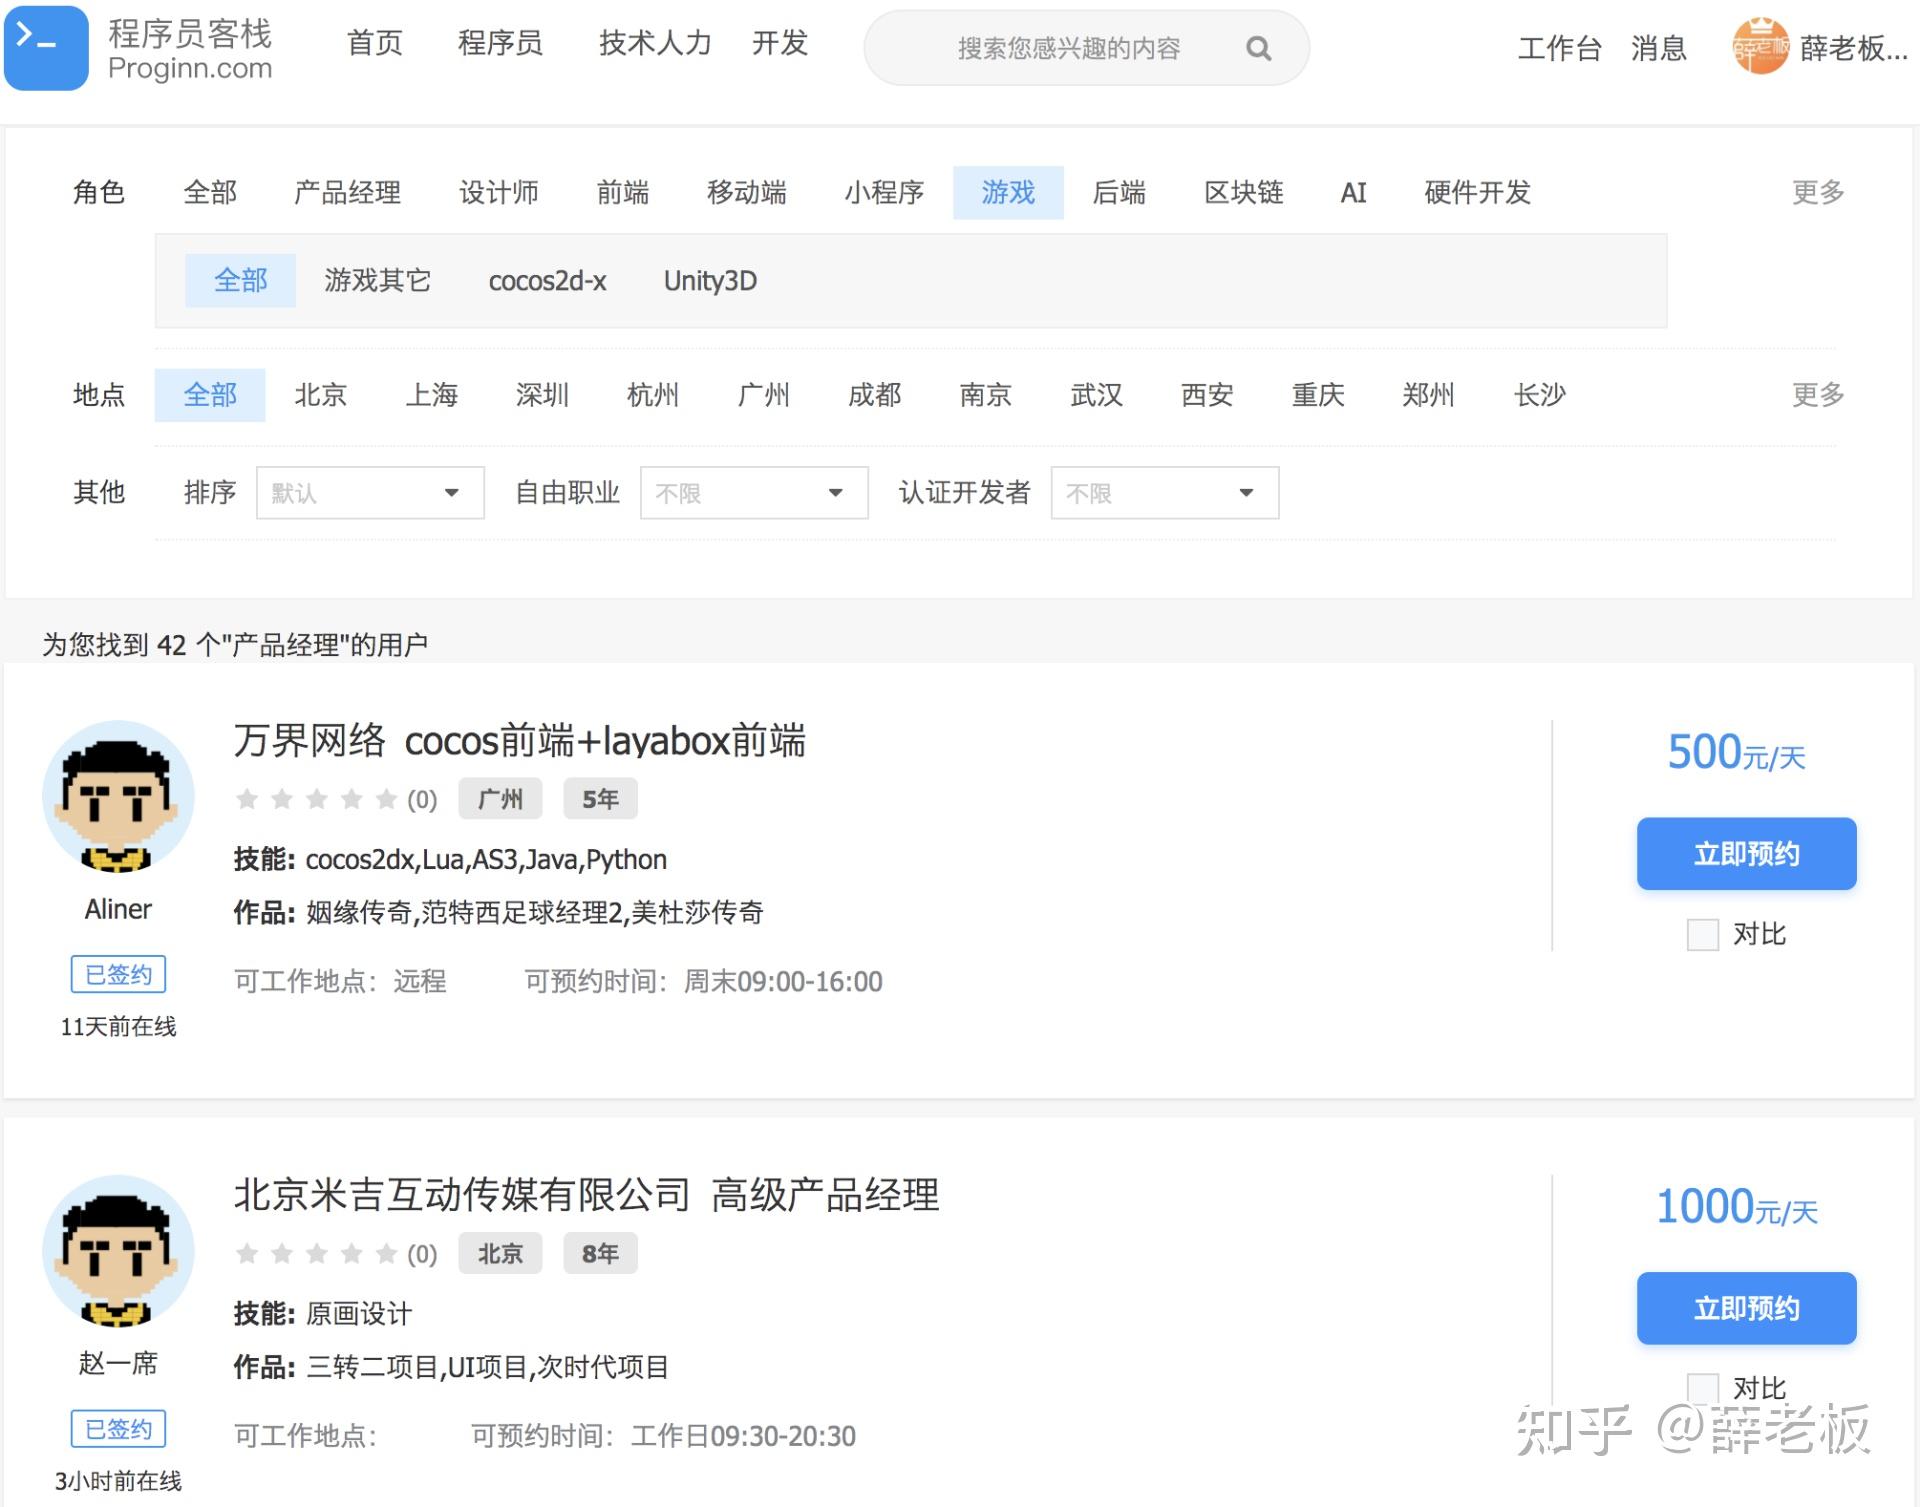Select the Unity3D game sub-filter
Image resolution: width=1920 pixels, height=1507 pixels.
[x=710, y=281]
